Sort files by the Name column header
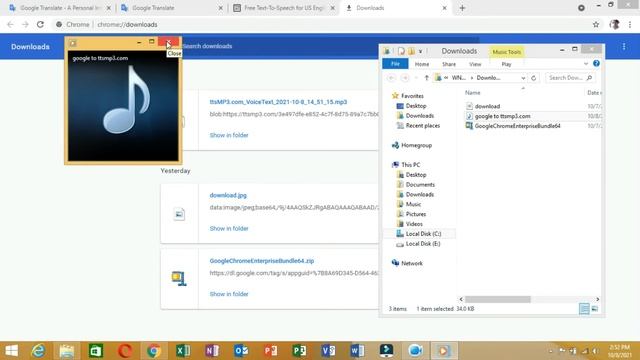 (x=473, y=93)
